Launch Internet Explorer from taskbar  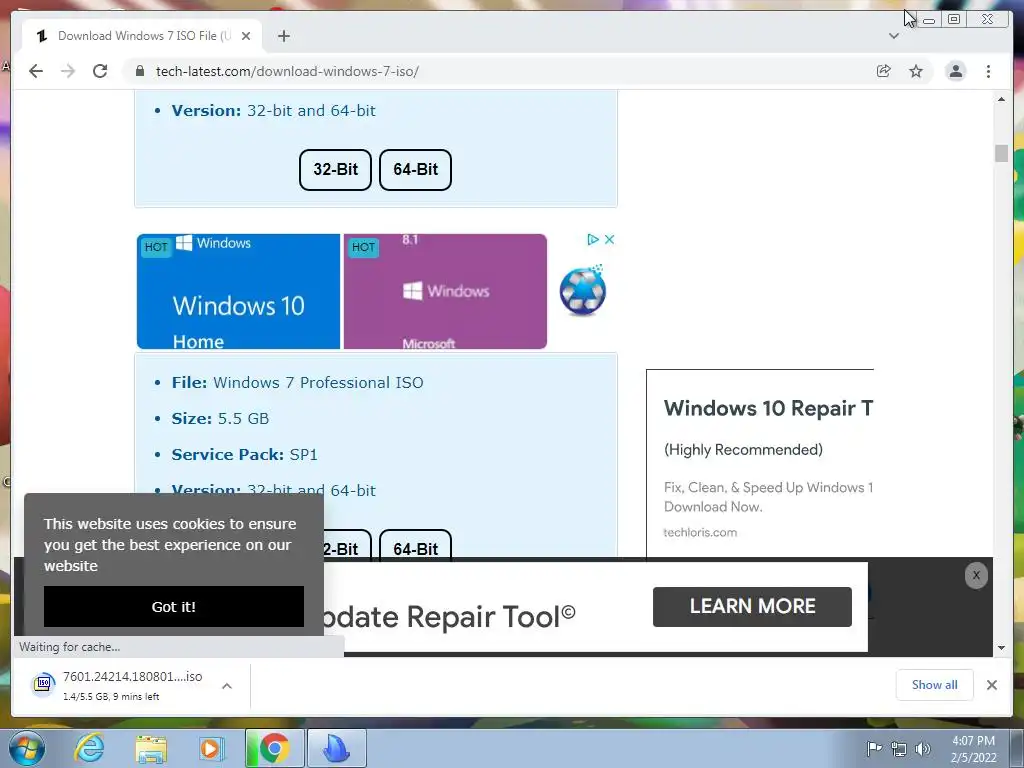tap(89, 748)
